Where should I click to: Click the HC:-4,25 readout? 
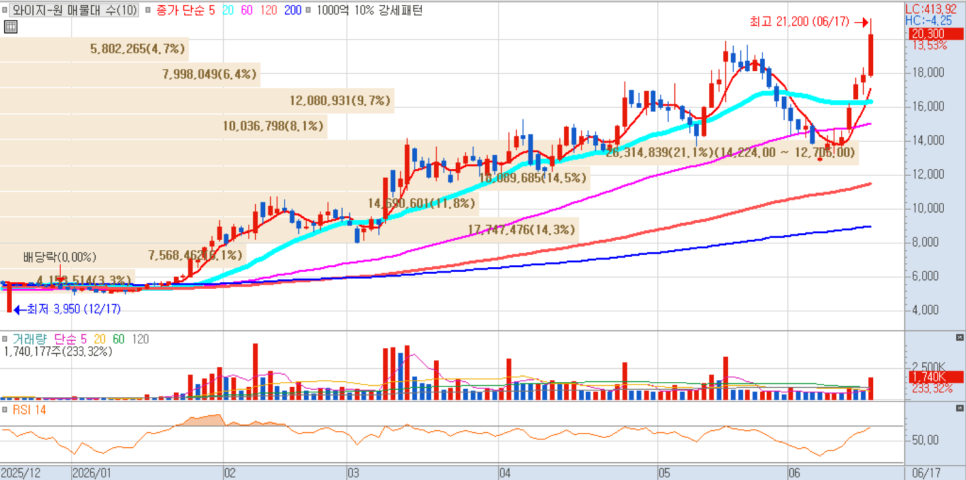930,20
